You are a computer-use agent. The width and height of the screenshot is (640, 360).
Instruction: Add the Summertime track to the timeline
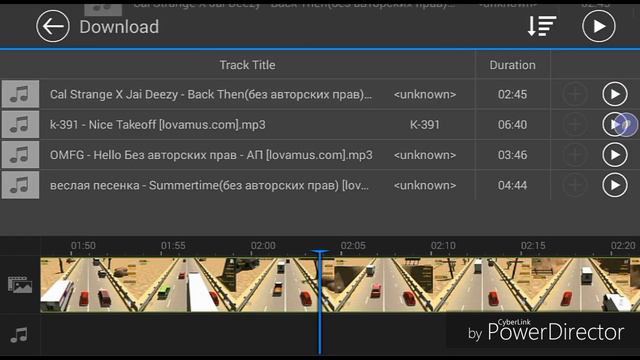(x=575, y=185)
